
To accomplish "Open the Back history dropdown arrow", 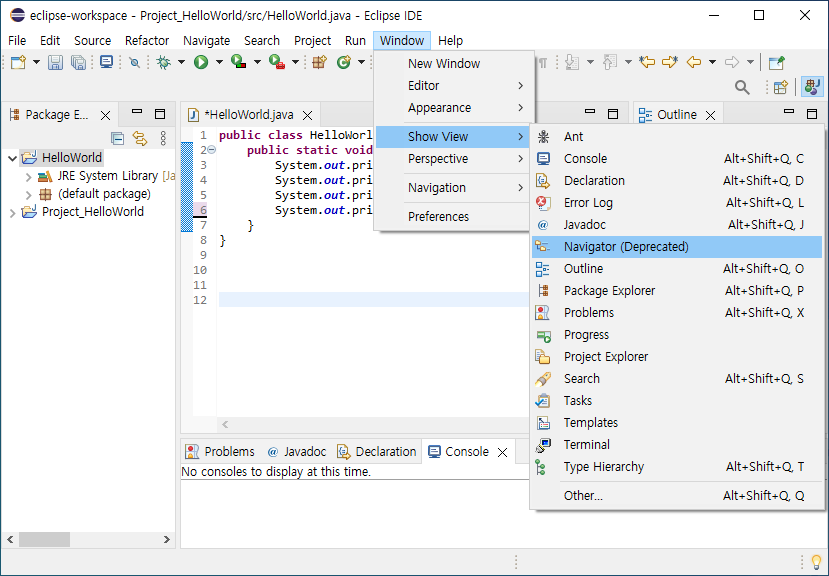I will (x=712, y=62).
